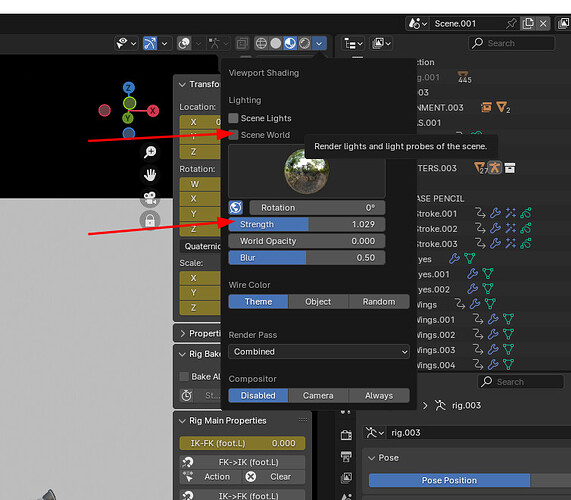Adjust the HDRI Rotation field
Image resolution: width=571 pixels, height=500 pixels.
tap(317, 208)
